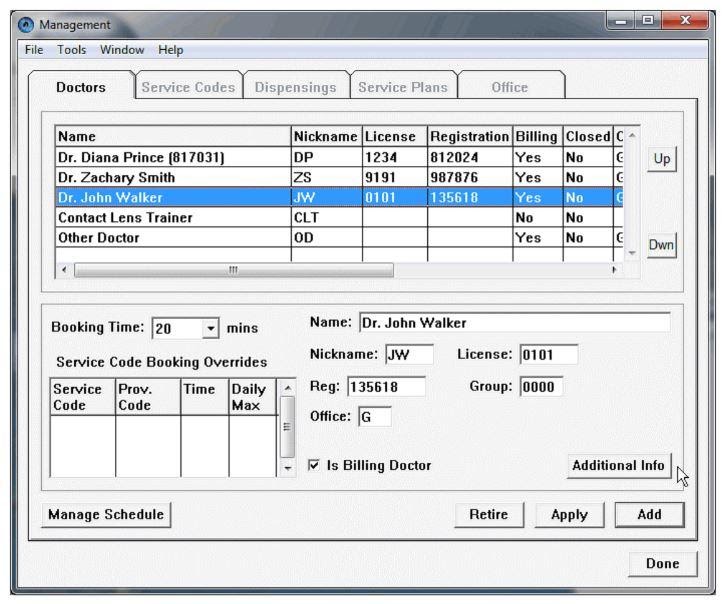Click the doctors list horizontal scrollbar thumb
727x604 pixels.
234,270
